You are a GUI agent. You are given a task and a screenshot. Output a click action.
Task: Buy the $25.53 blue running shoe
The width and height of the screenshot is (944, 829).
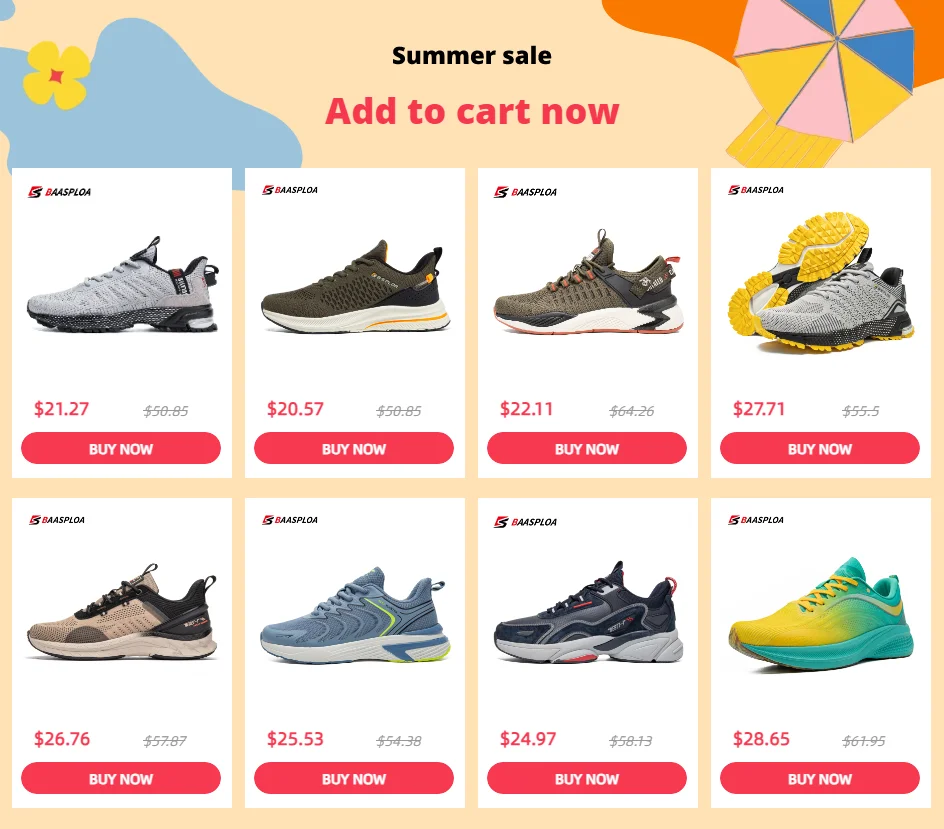tap(354, 778)
